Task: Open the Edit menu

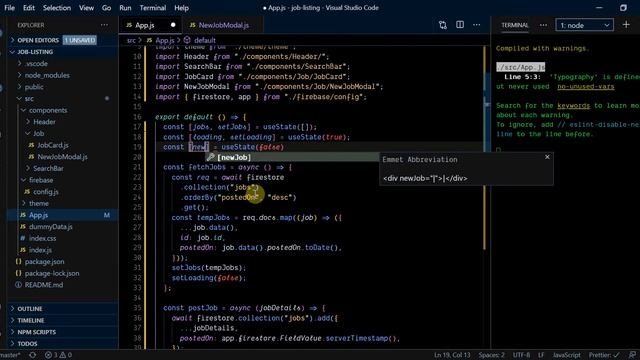Action: click(x=29, y=8)
